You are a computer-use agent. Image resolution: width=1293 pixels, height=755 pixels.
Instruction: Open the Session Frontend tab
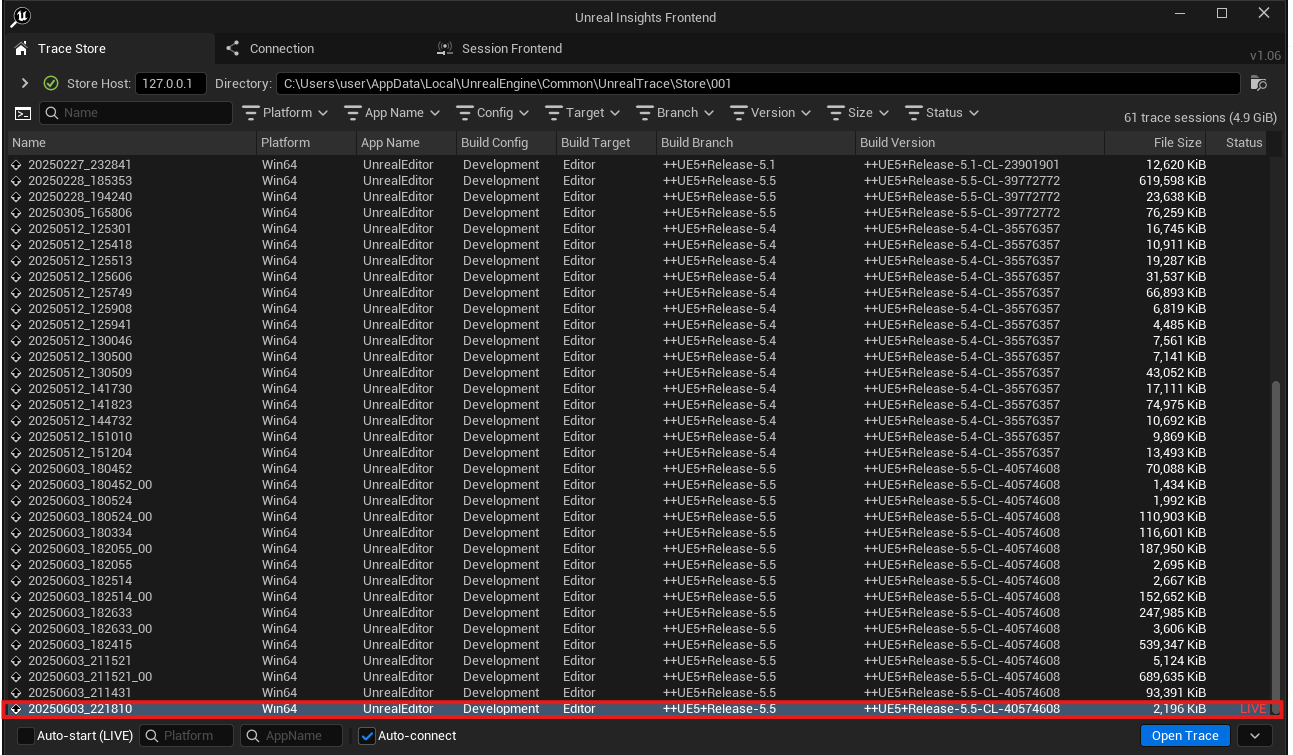pyautogui.click(x=499, y=48)
